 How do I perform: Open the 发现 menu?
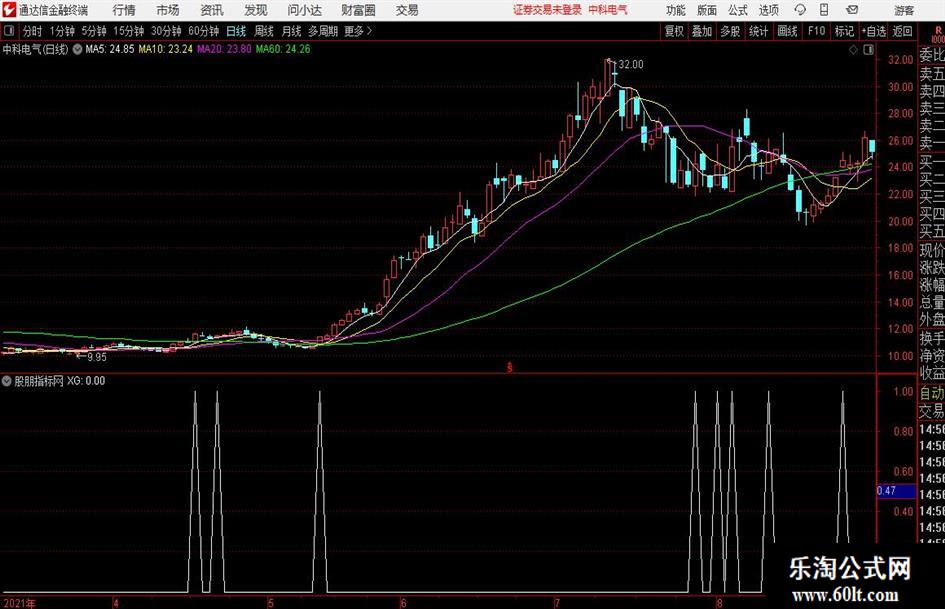pyautogui.click(x=256, y=10)
